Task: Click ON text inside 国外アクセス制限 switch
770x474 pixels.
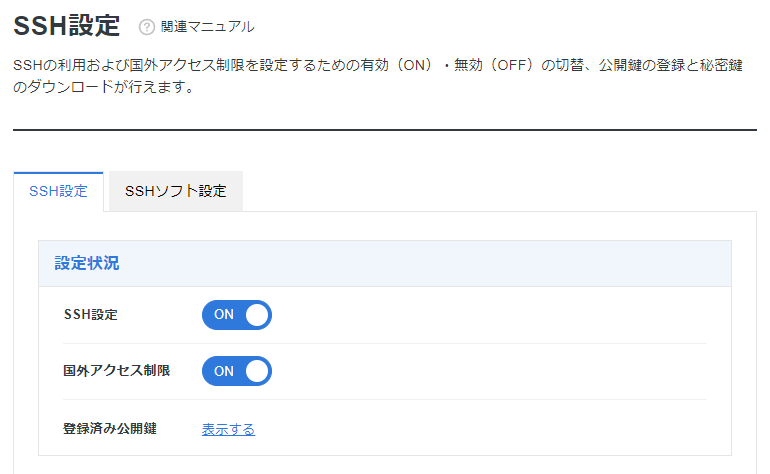Action: [224, 371]
